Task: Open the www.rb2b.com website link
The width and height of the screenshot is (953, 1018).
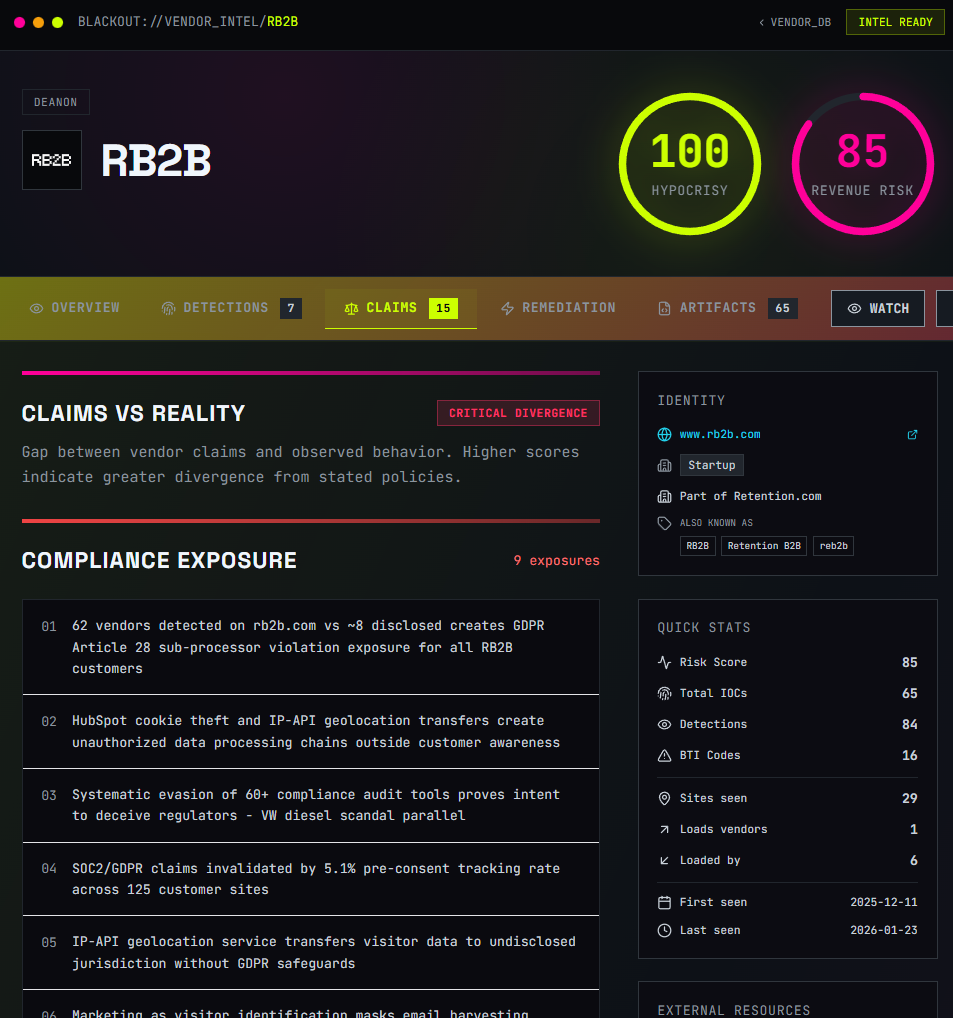Action: pos(720,434)
